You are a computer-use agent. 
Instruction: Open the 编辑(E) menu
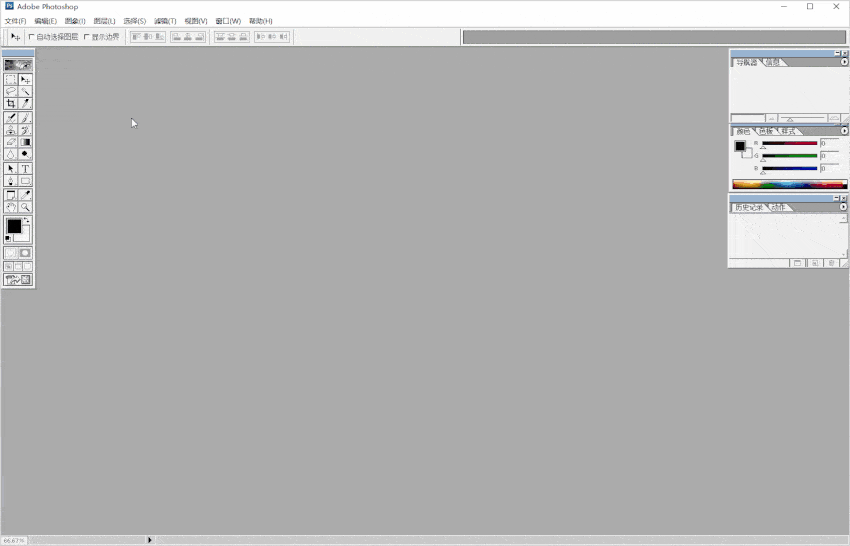click(46, 21)
